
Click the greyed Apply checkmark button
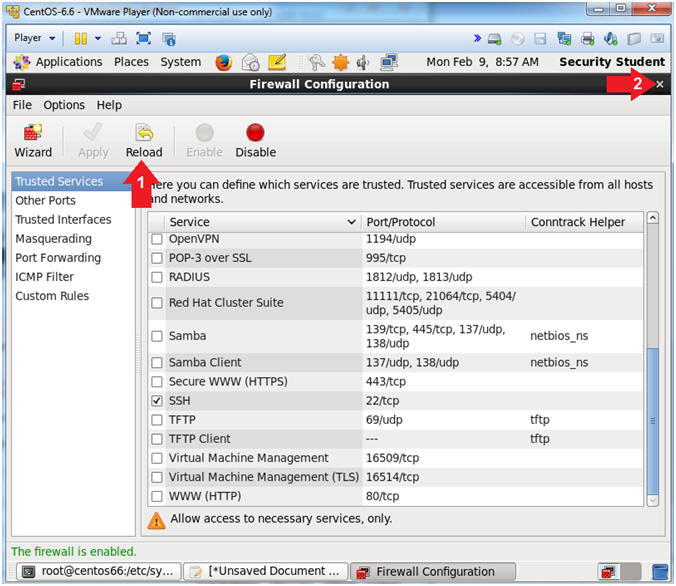[x=93, y=141]
